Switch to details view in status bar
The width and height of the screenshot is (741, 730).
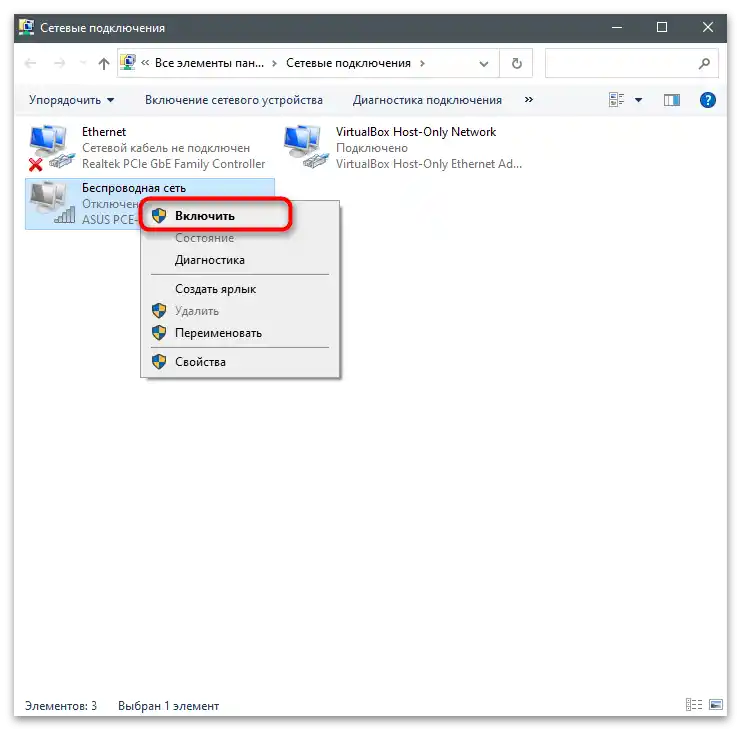point(694,705)
